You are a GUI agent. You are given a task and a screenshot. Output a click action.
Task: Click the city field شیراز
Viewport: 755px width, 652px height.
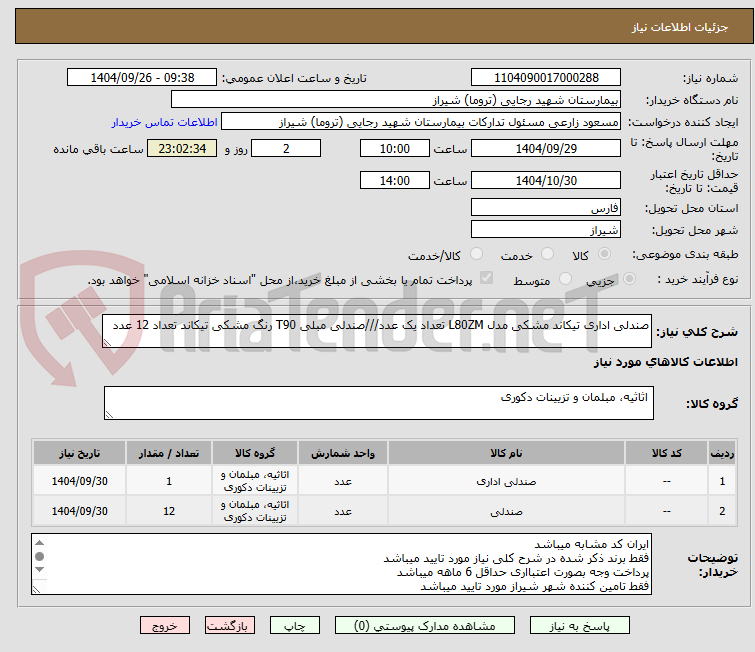point(546,230)
